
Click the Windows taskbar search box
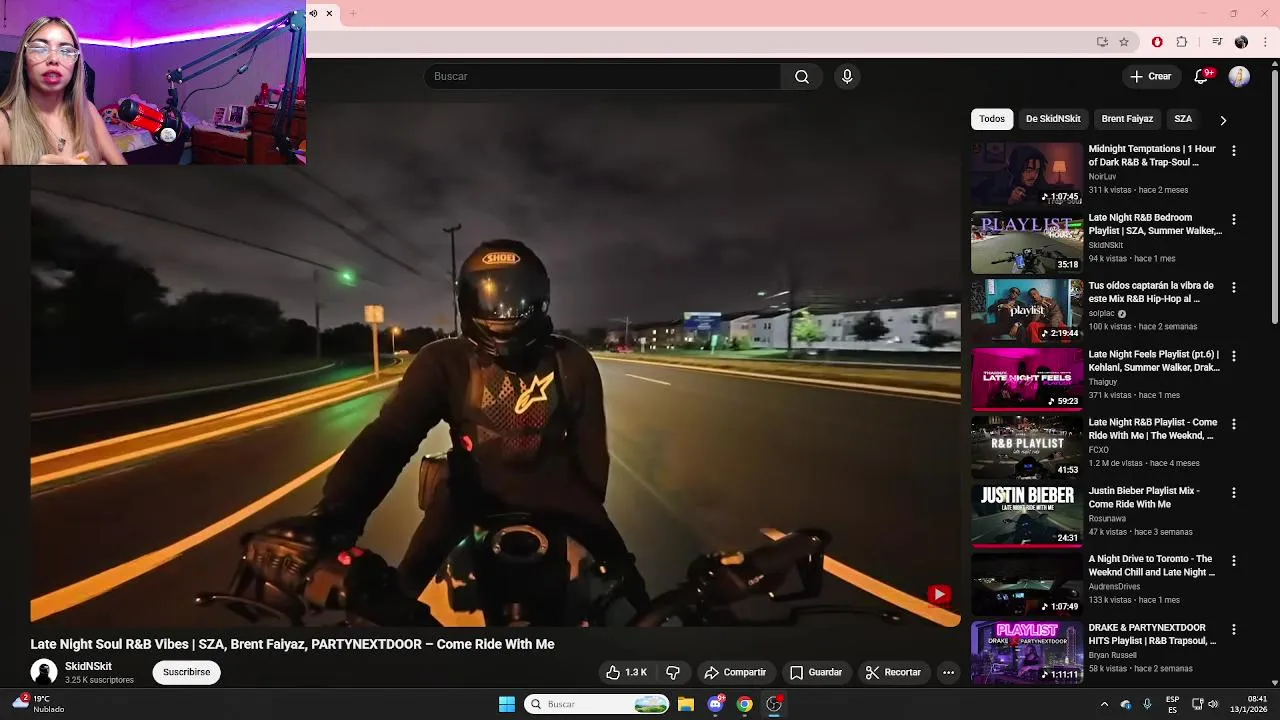point(597,704)
